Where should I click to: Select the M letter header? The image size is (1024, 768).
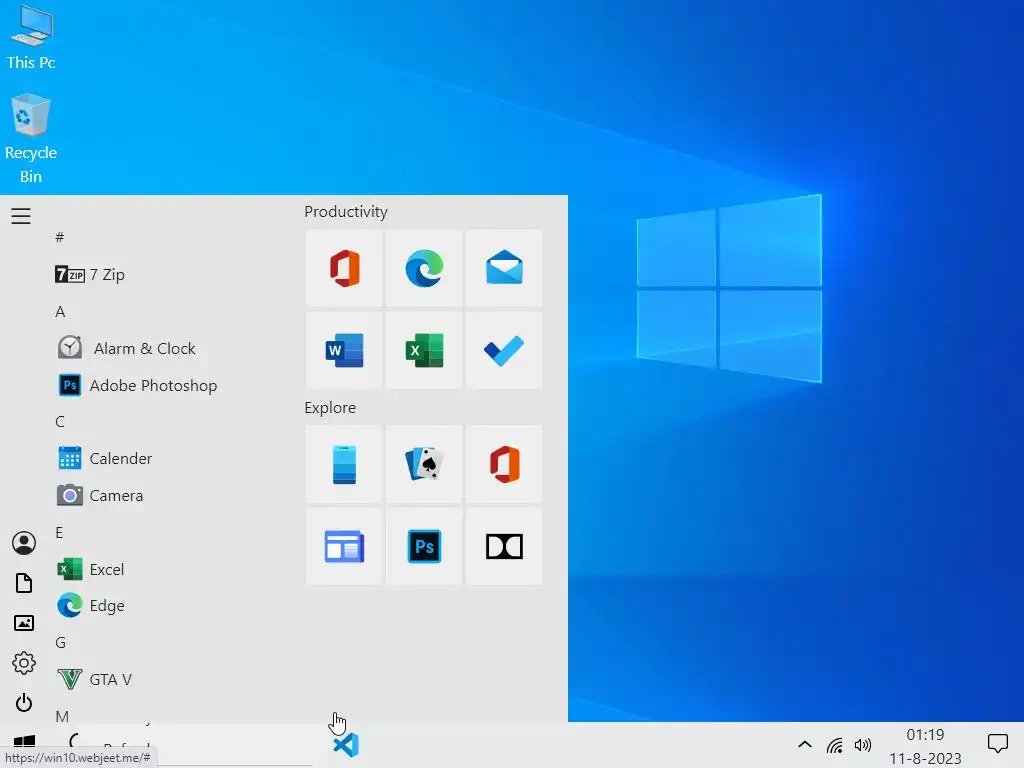coord(62,716)
